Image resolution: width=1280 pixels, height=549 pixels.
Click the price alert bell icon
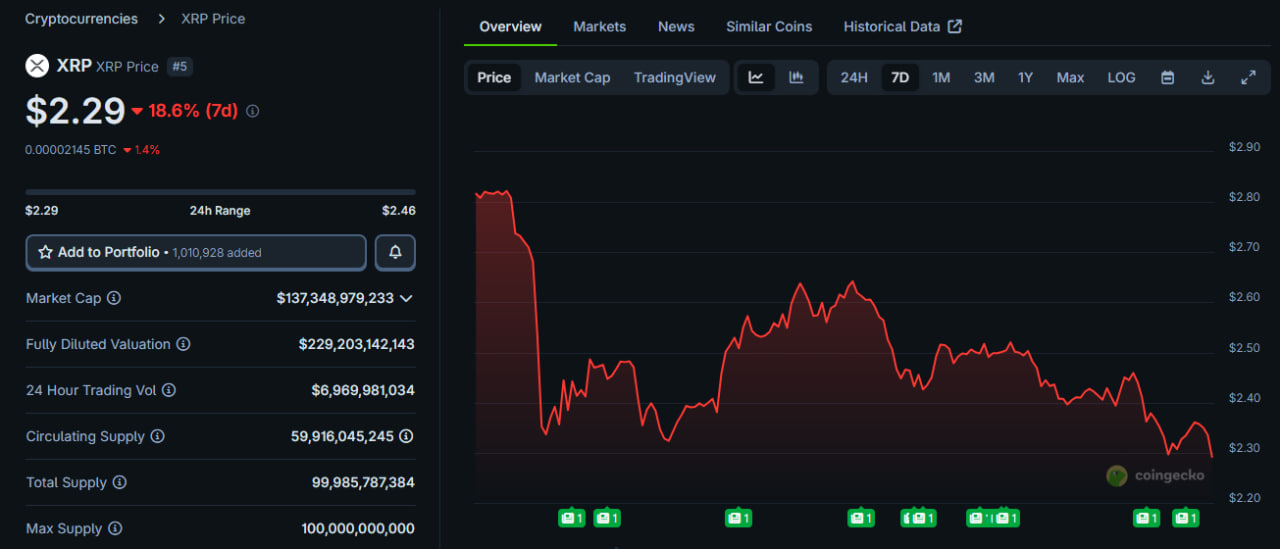tap(395, 253)
